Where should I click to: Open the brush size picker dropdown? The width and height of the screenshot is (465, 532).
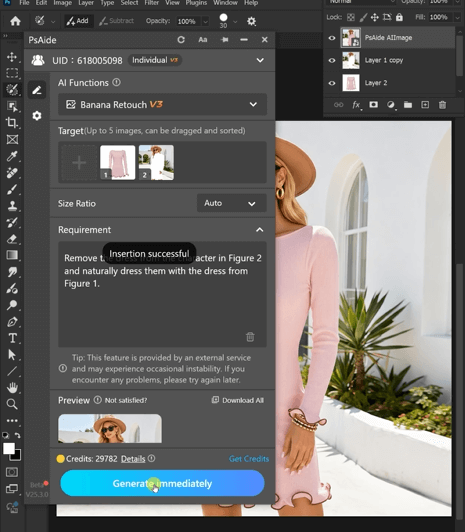point(235,22)
